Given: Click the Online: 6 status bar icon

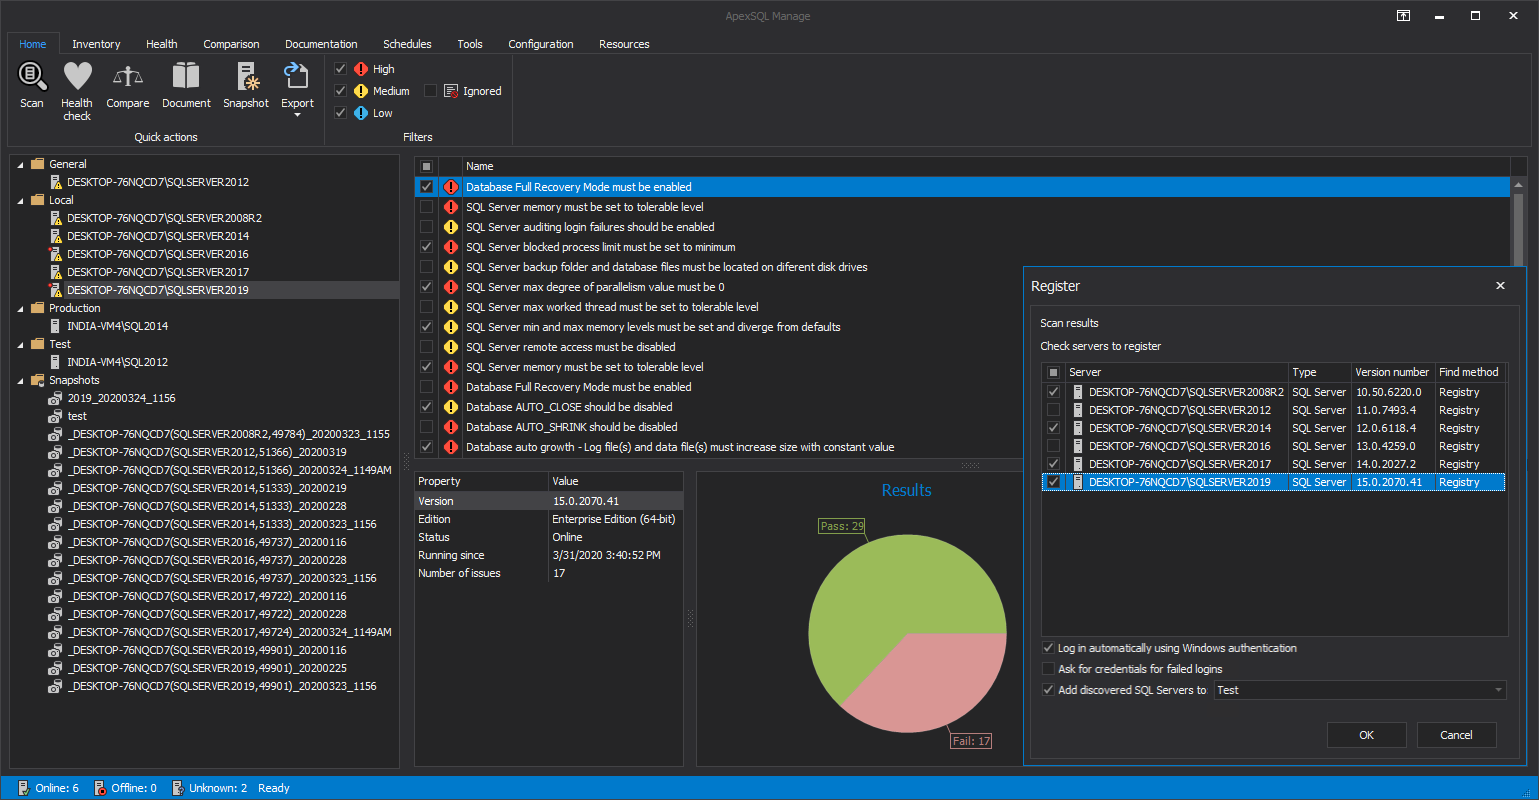Looking at the screenshot, I should pos(23,788).
